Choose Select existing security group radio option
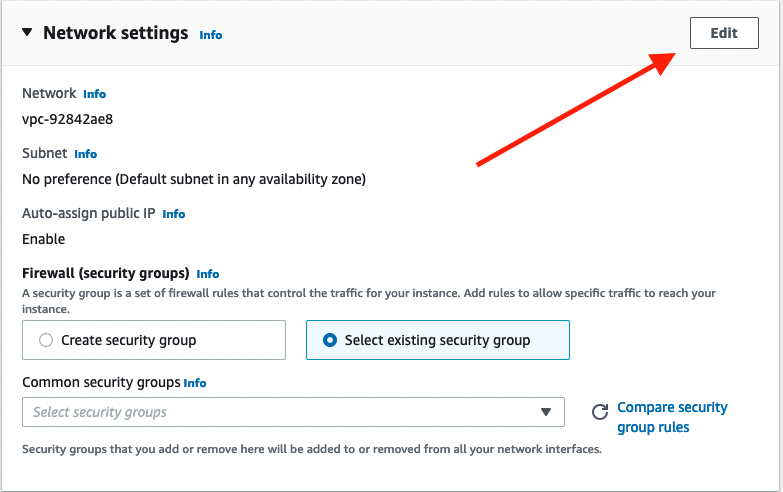Image resolution: width=783 pixels, height=492 pixels. tap(330, 340)
